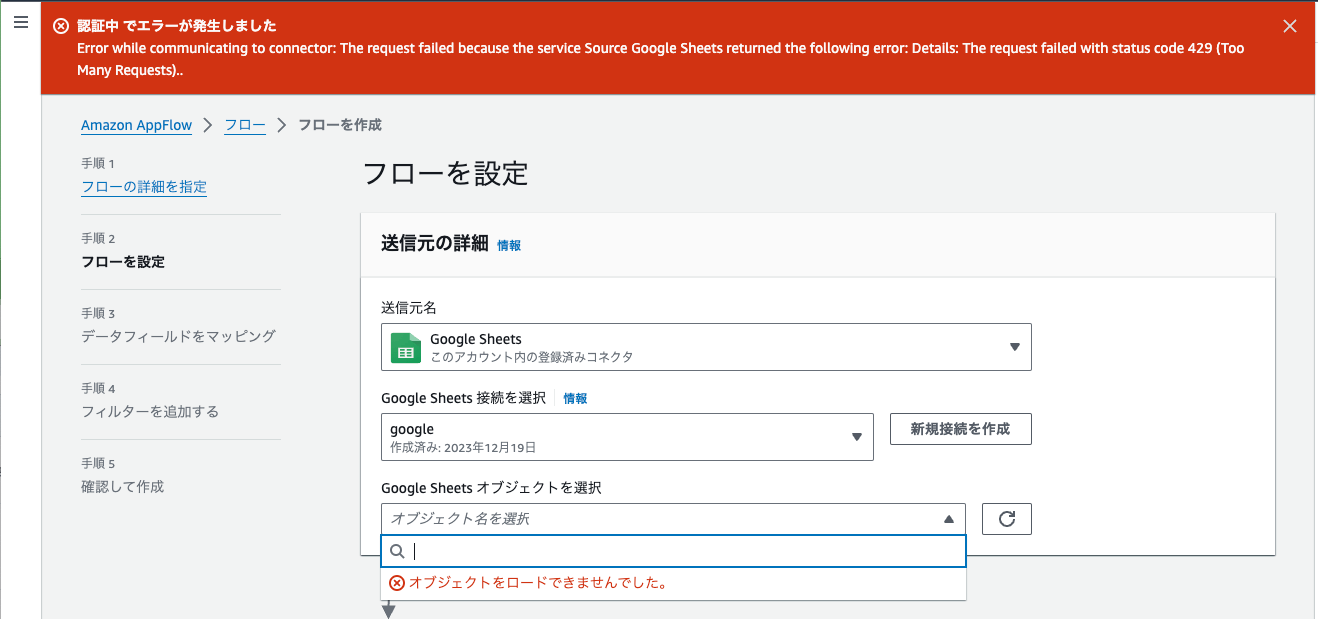Select step 4 フィルターを追加する
Viewport: 1318px width, 619px height.
[150, 412]
